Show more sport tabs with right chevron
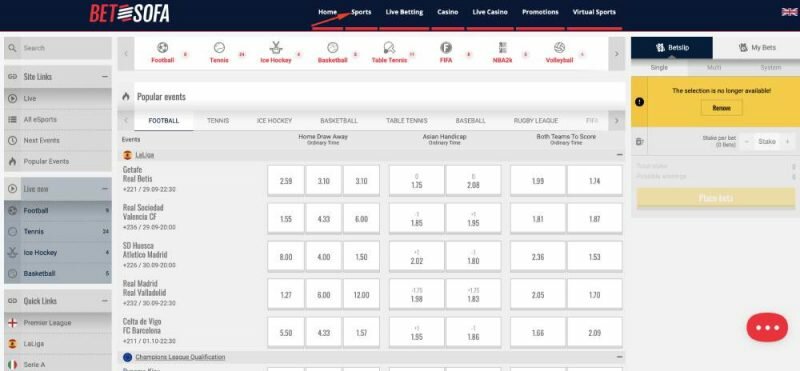Screen dimensions: 800x371 coord(617,121)
